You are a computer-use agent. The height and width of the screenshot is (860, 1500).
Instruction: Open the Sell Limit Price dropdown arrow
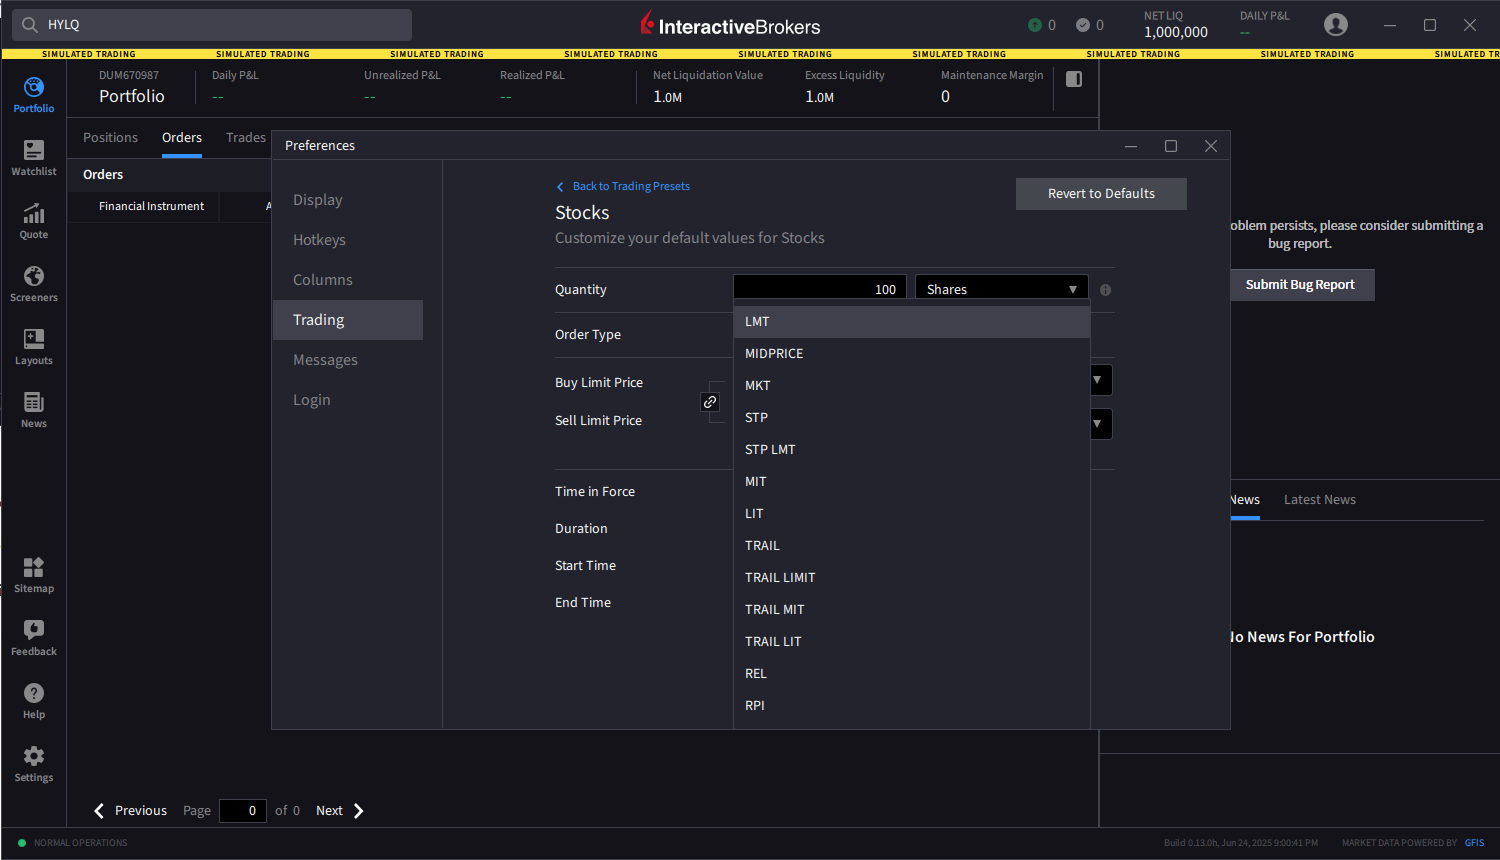click(1098, 424)
